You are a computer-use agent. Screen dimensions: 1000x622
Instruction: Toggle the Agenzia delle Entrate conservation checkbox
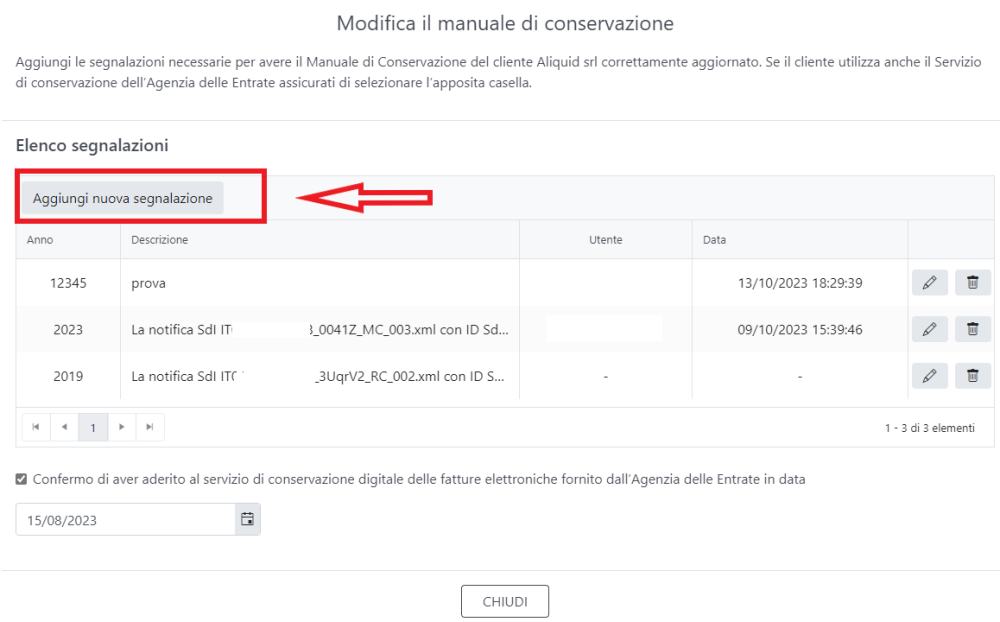point(20,478)
